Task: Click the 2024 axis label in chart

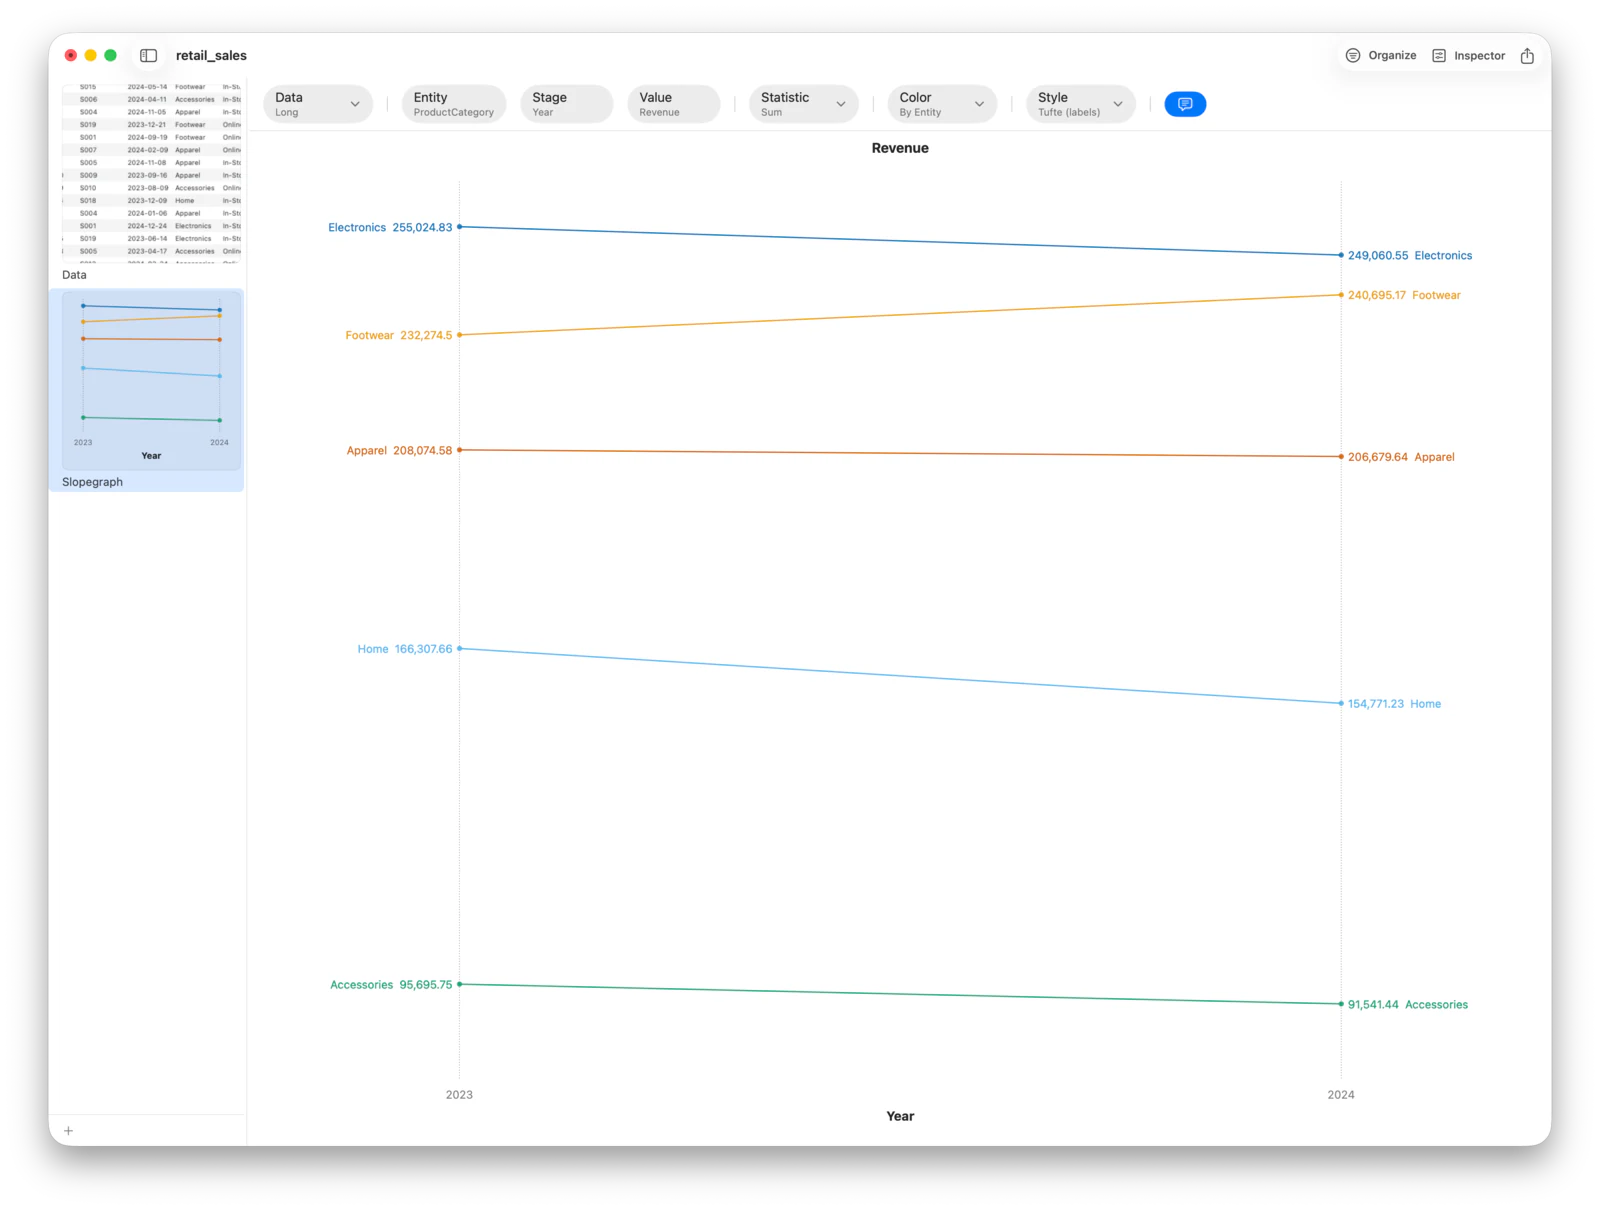Action: [1341, 1095]
